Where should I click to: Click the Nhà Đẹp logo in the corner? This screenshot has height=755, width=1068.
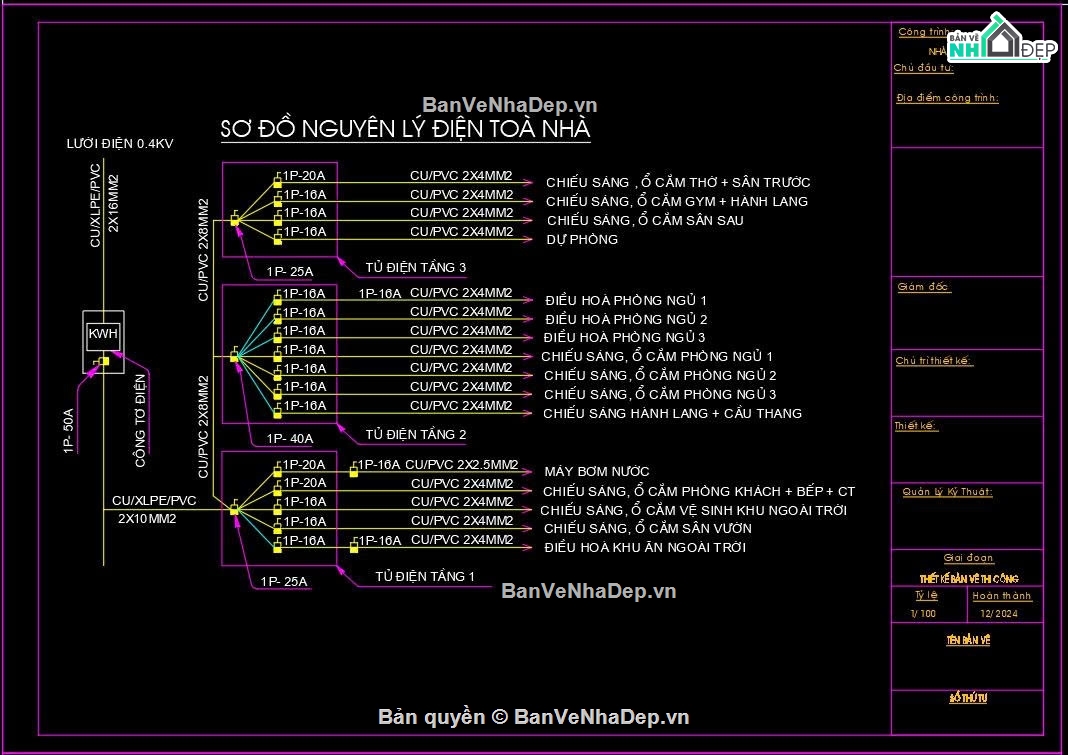click(1001, 41)
